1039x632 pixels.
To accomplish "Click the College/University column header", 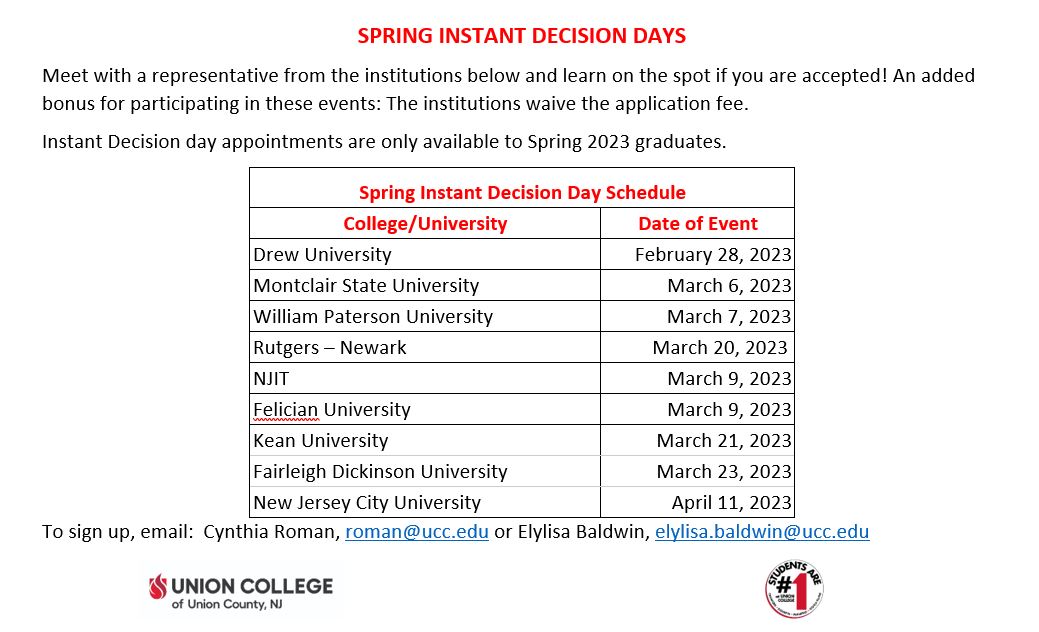I will click(425, 224).
